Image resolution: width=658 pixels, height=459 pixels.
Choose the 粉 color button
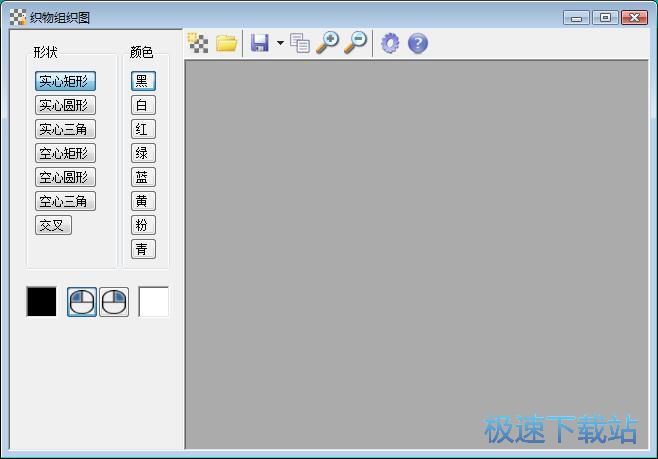click(143, 225)
